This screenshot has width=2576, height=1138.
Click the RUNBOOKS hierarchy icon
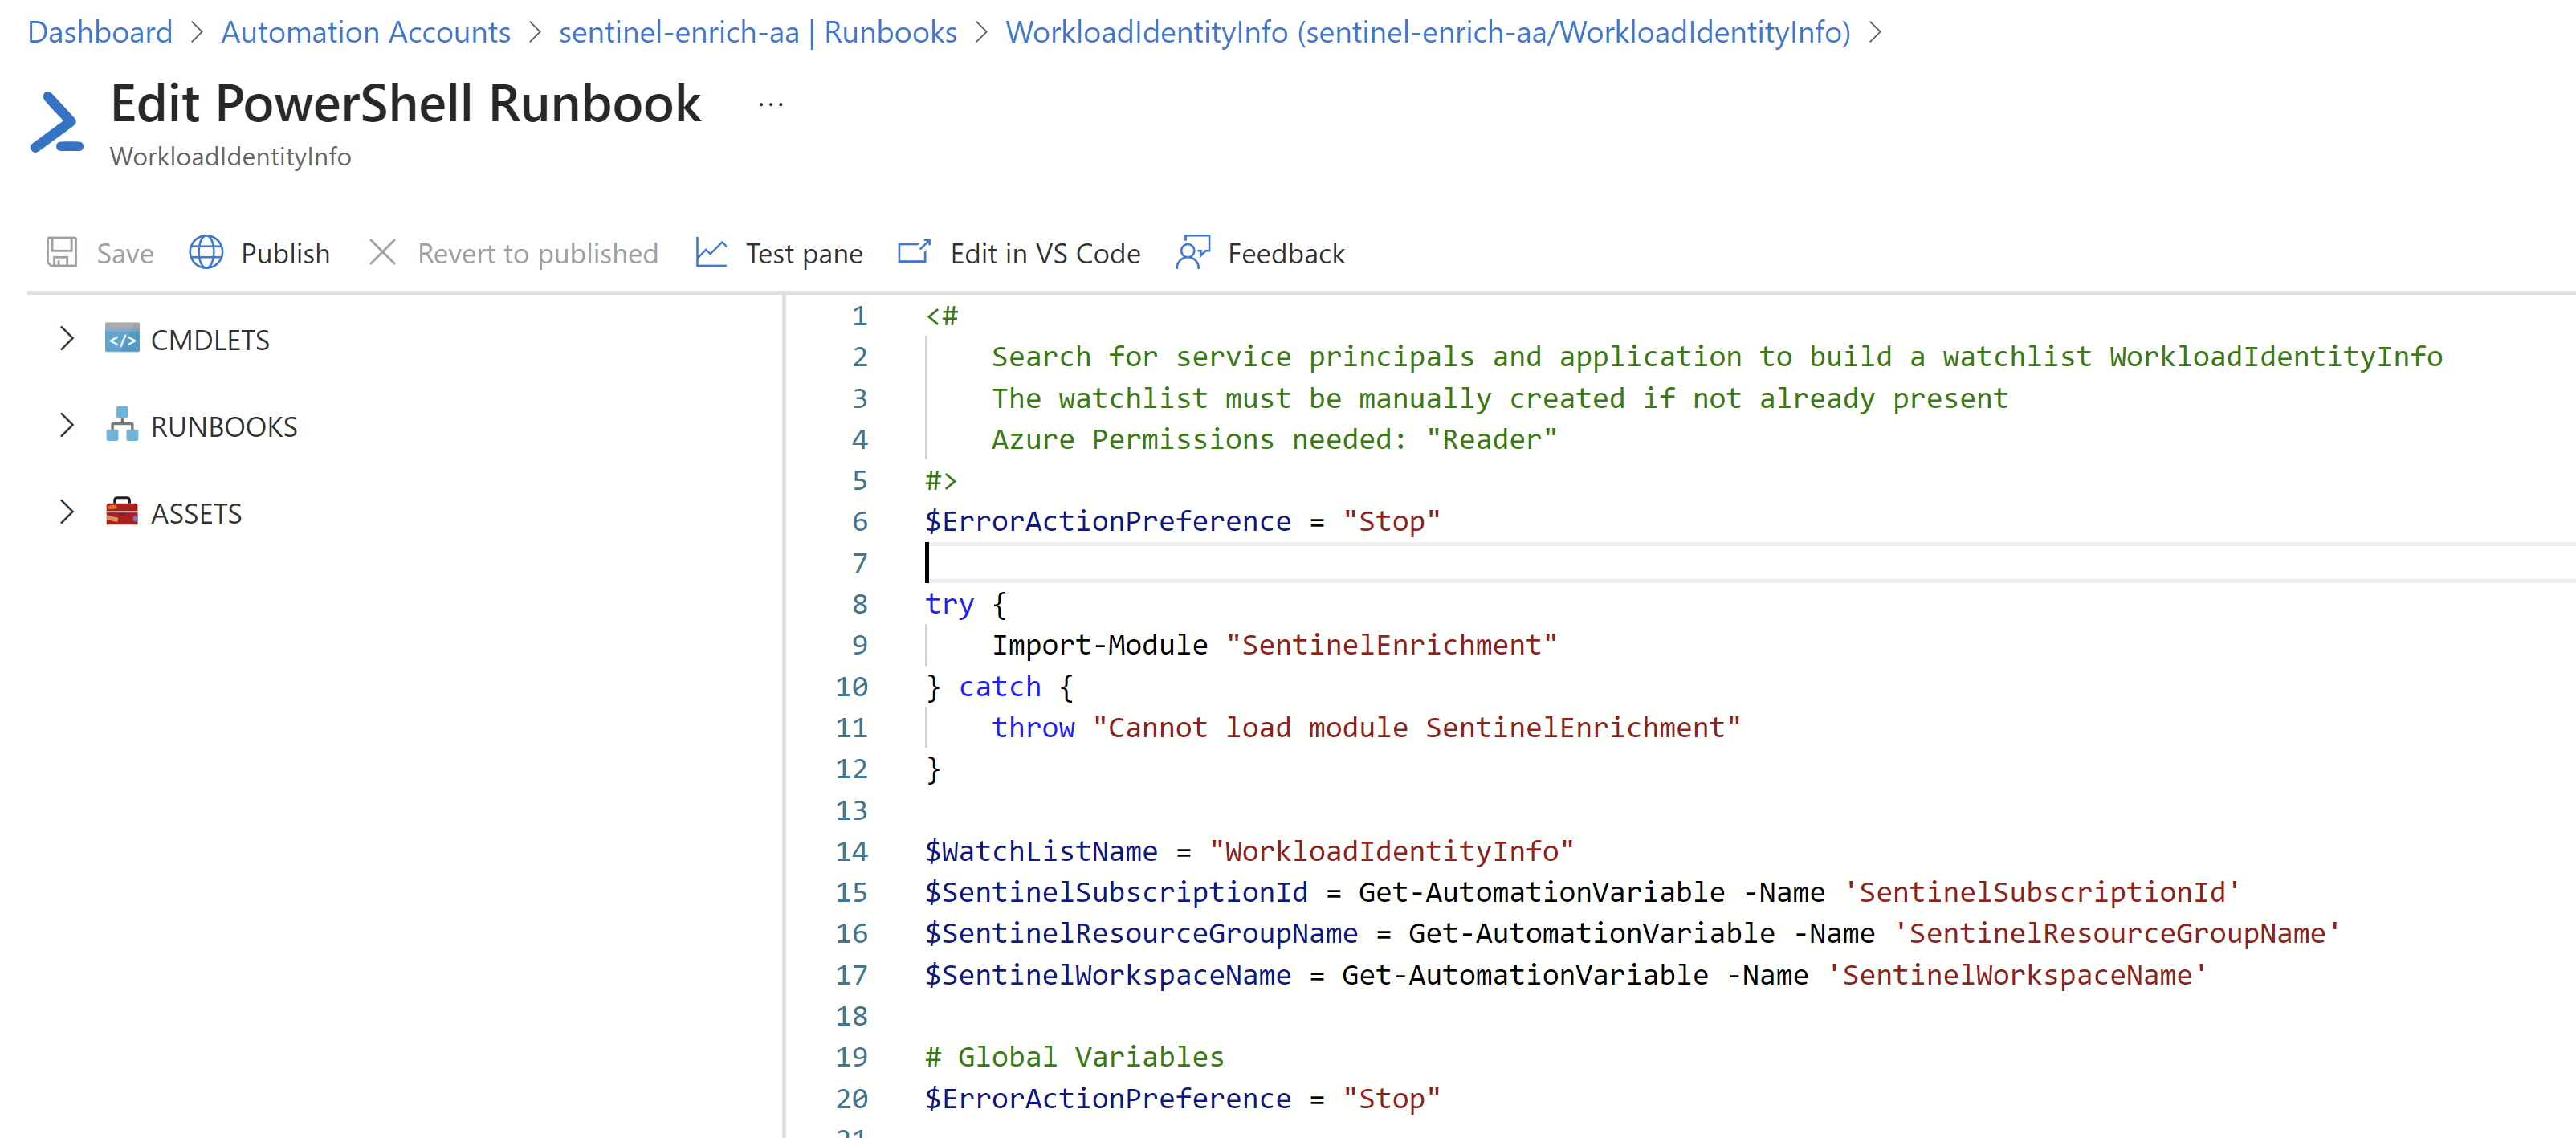point(122,425)
